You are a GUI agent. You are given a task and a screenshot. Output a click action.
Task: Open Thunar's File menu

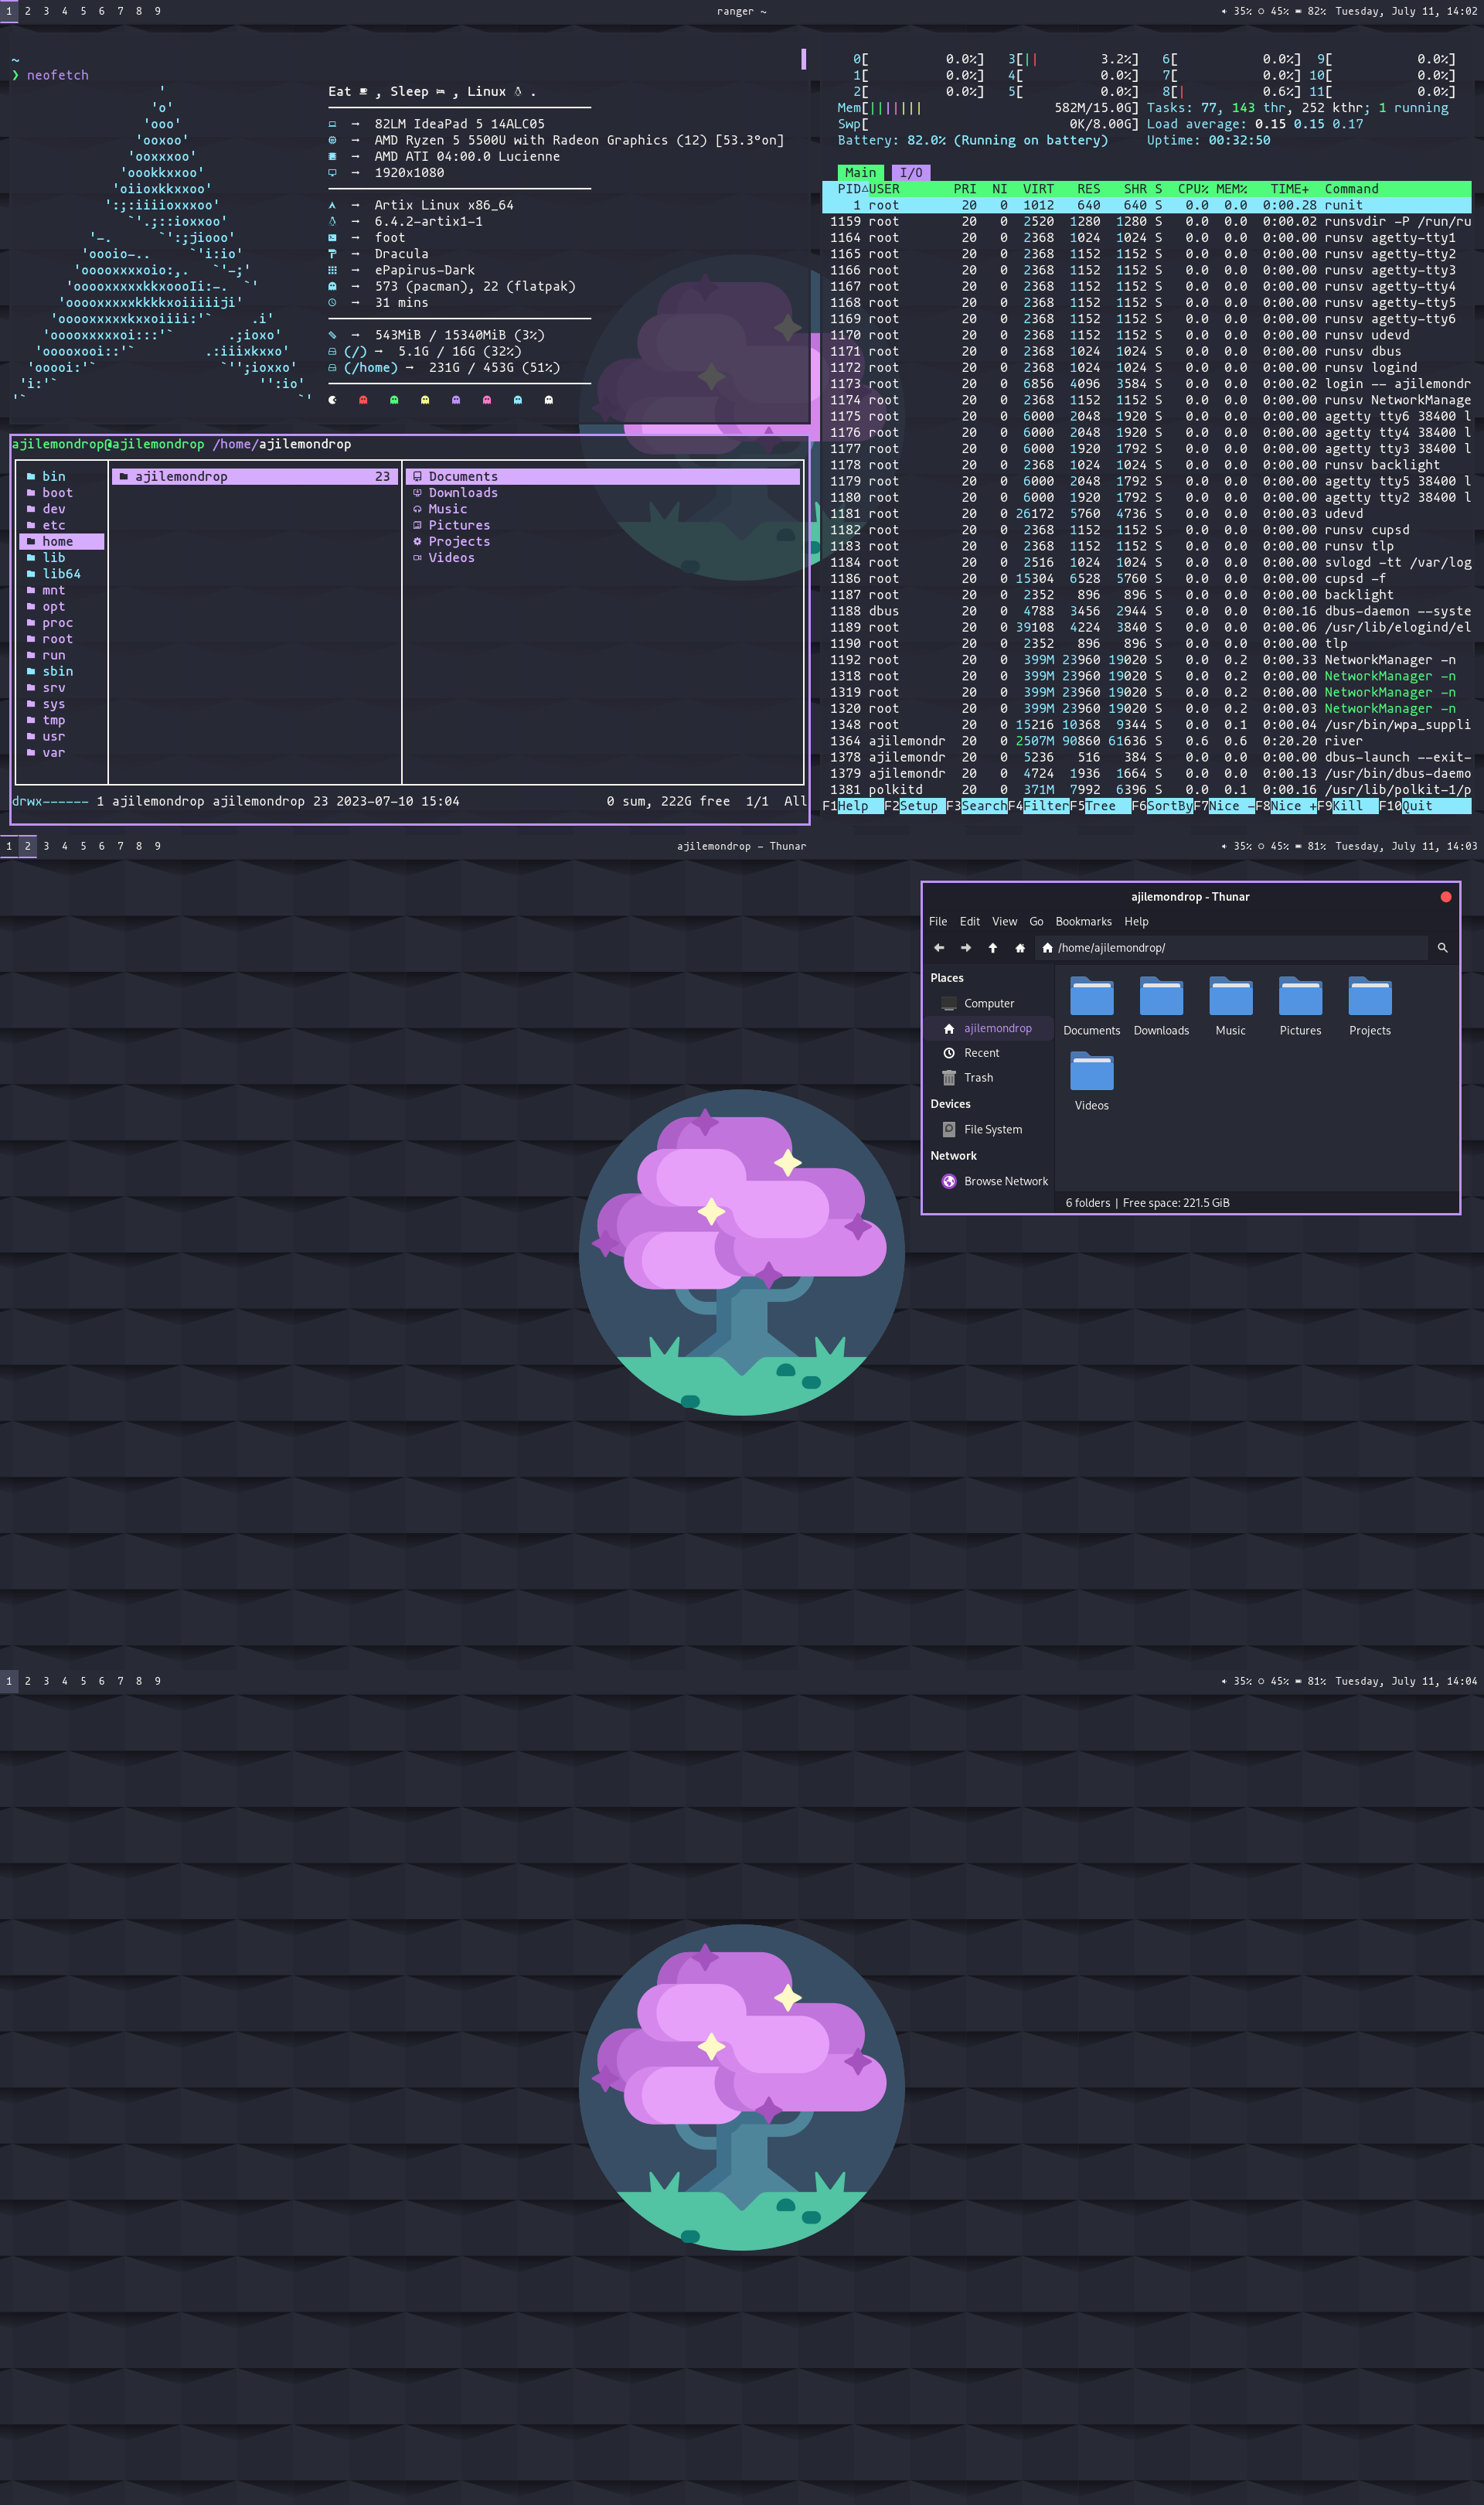coord(938,921)
